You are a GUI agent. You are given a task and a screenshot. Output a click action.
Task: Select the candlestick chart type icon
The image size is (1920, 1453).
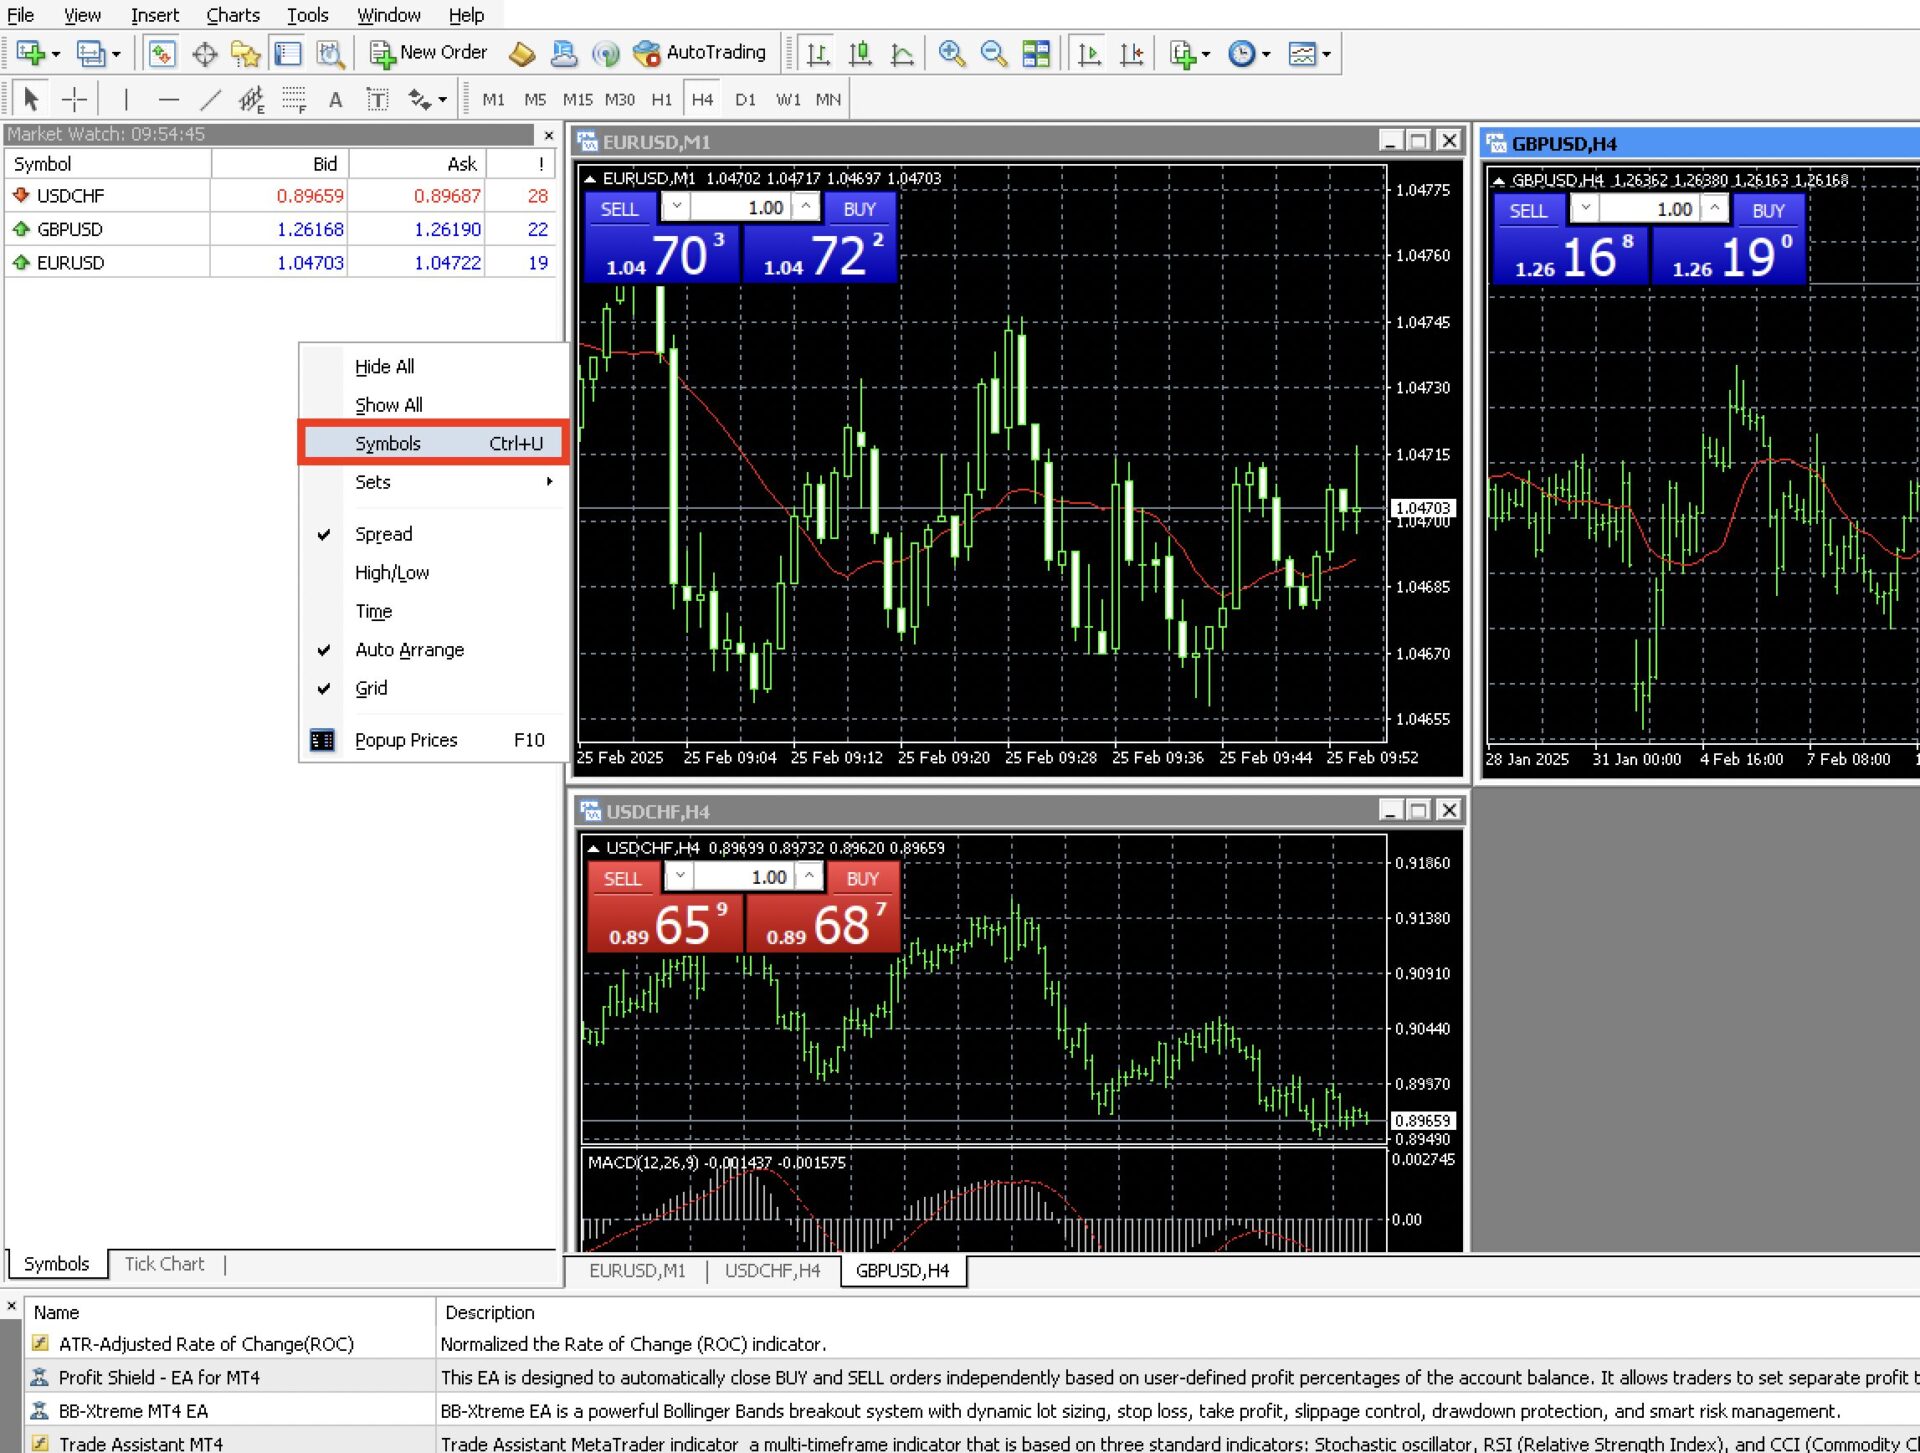point(859,53)
